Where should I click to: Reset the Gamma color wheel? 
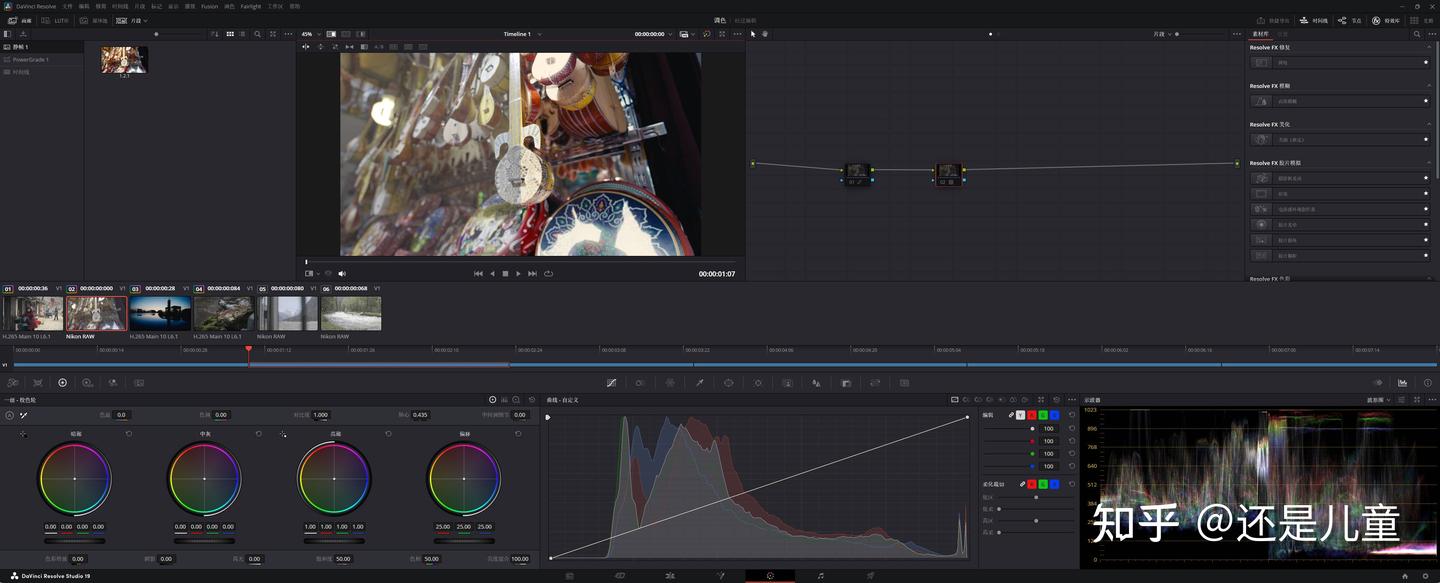pyautogui.click(x=259, y=434)
